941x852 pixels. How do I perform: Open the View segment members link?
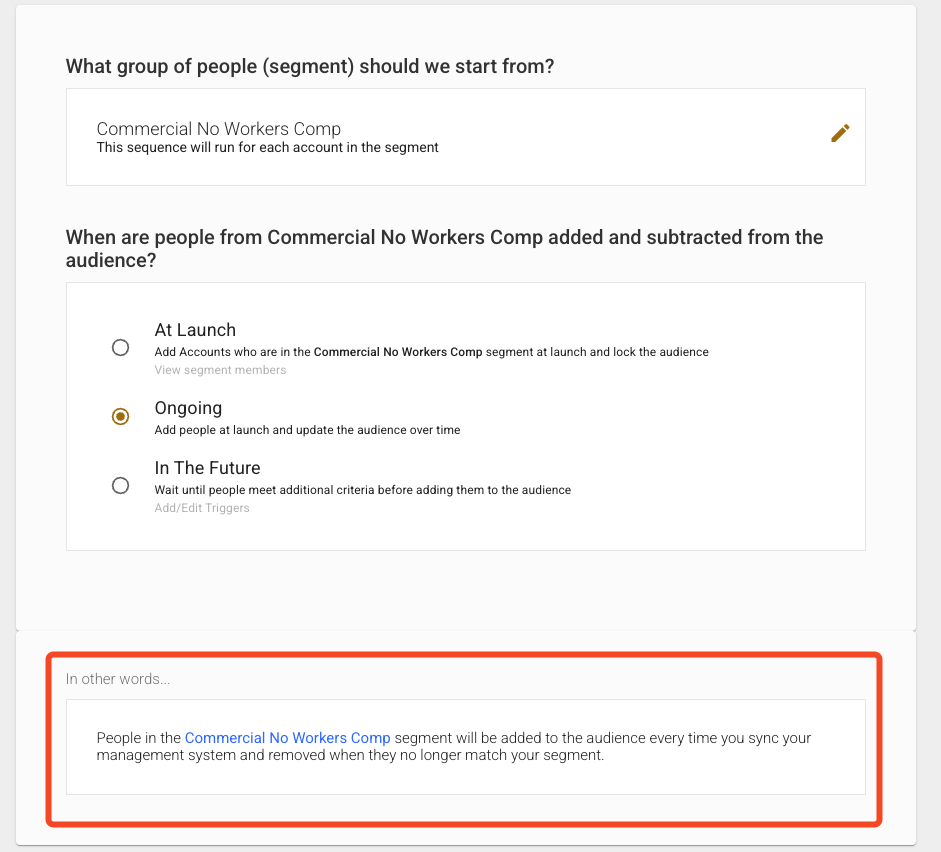220,370
